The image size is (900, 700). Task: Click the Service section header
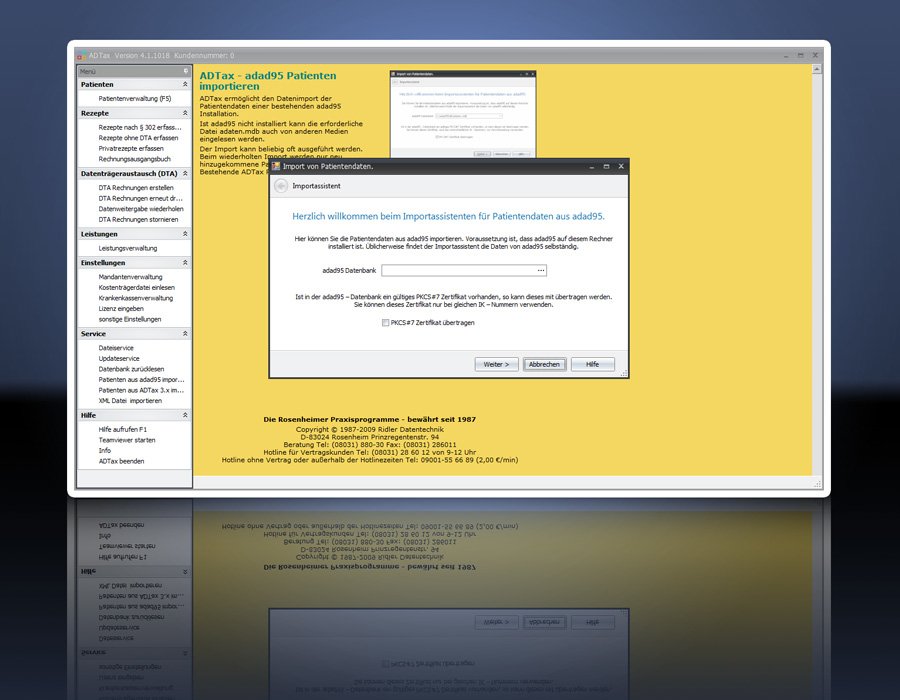click(134, 333)
